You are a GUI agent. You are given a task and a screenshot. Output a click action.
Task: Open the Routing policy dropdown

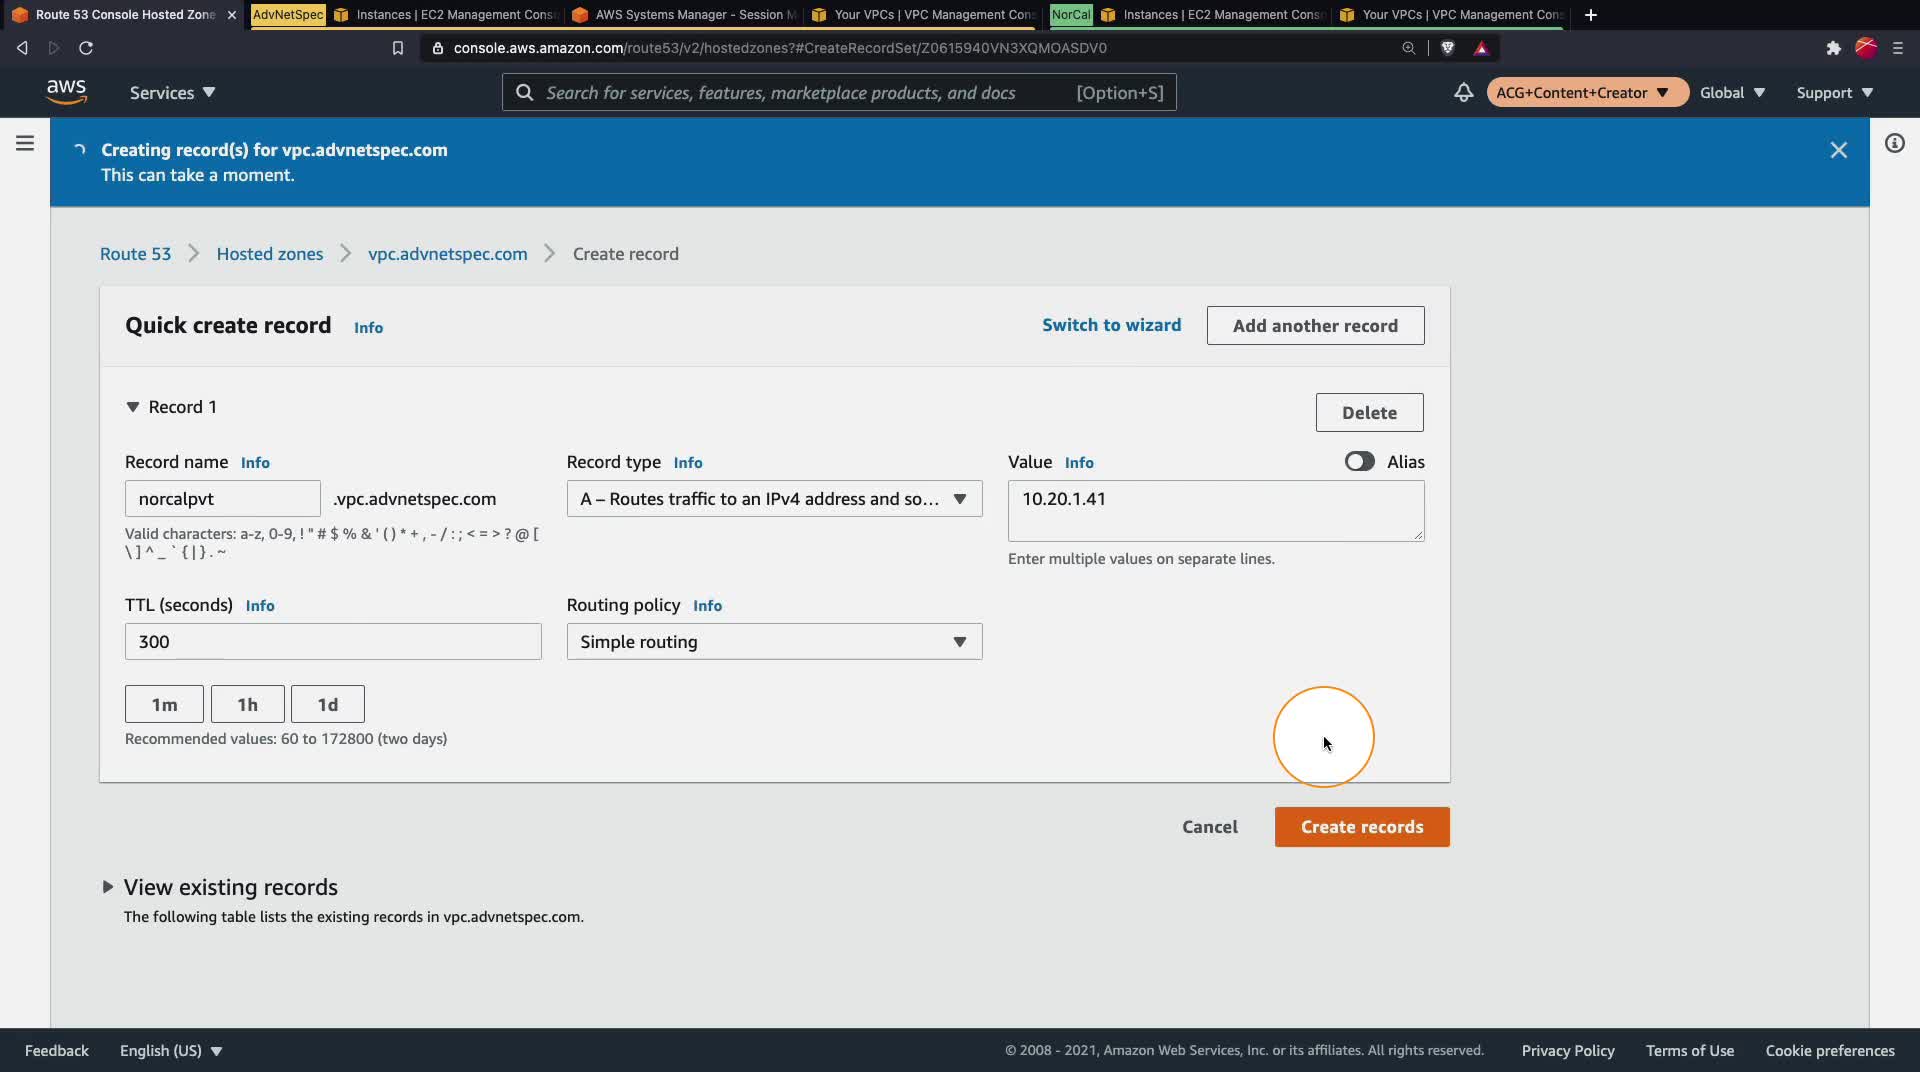point(774,642)
